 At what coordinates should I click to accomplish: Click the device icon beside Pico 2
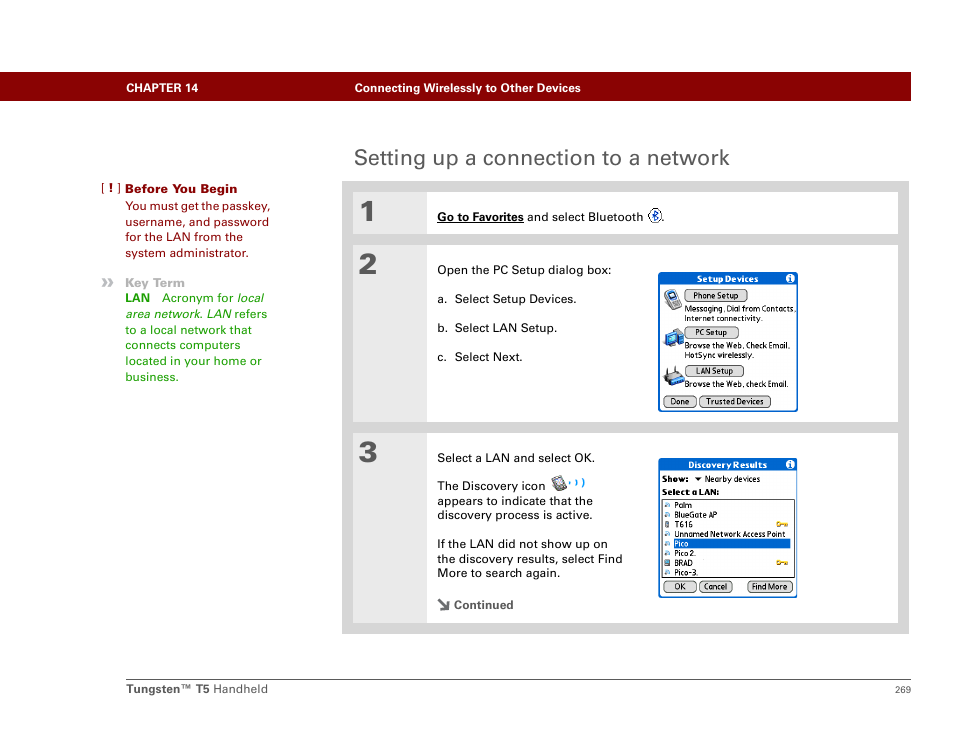click(667, 553)
